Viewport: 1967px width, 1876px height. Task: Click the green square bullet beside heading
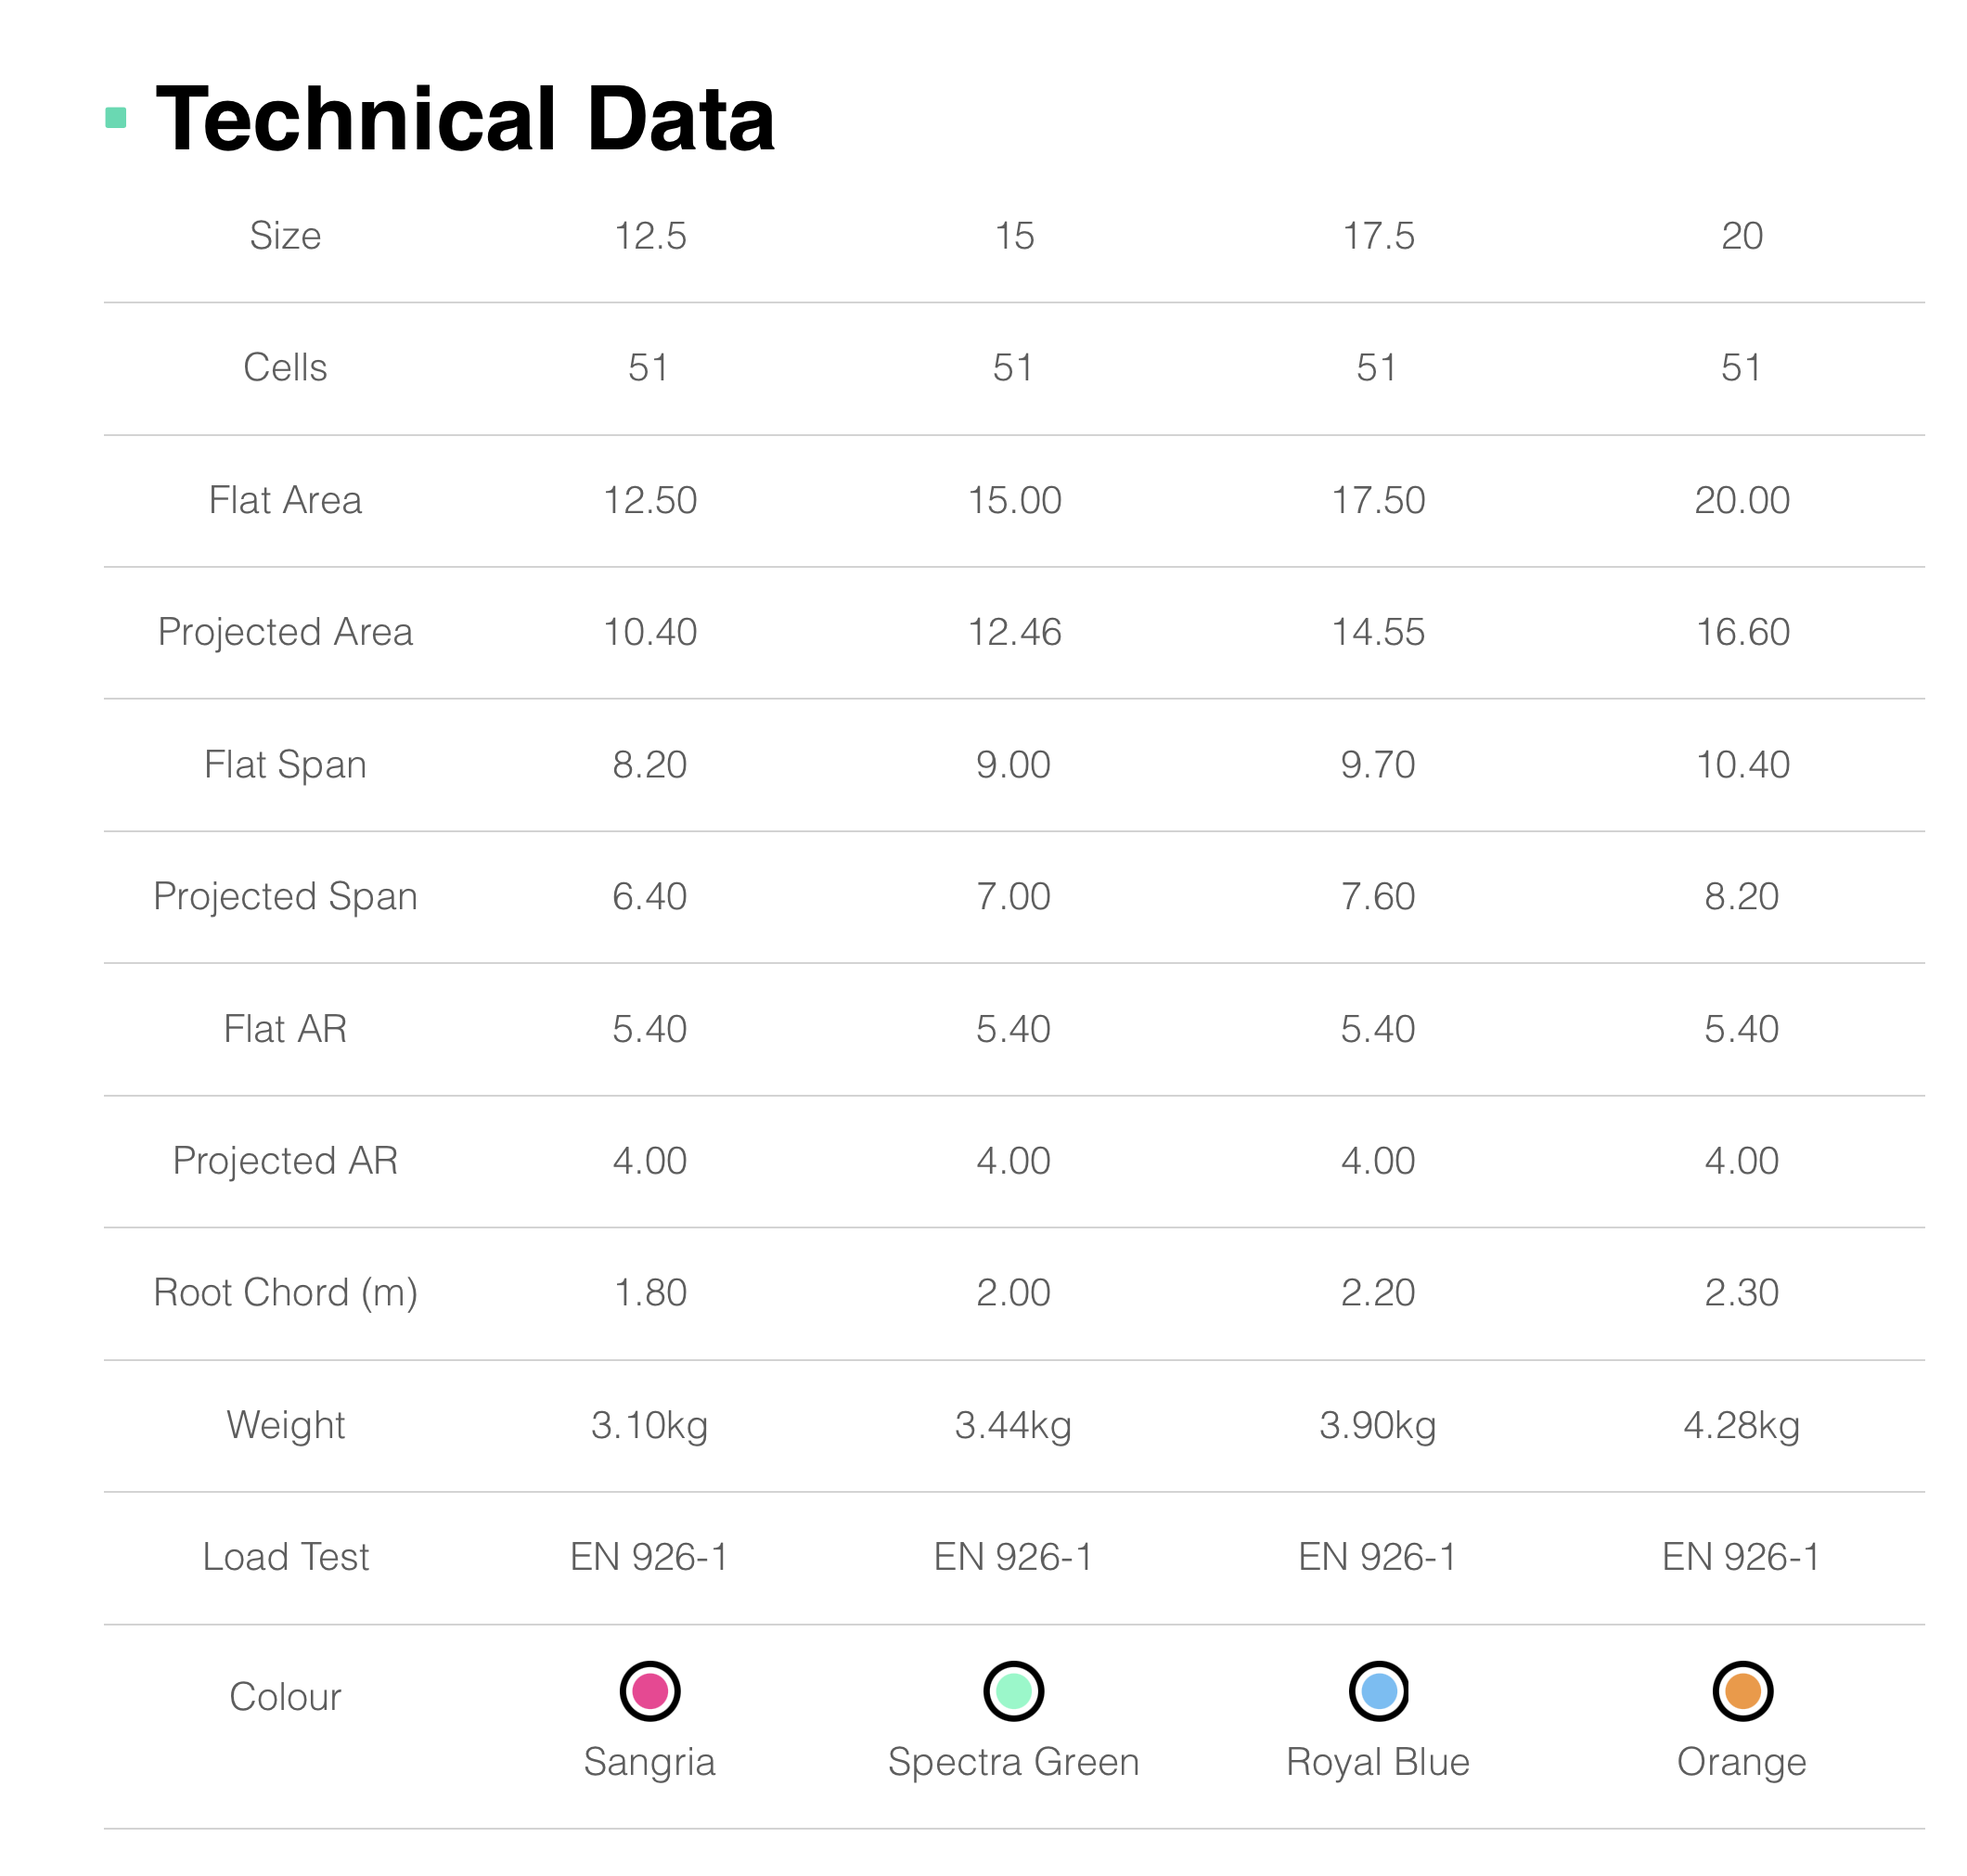[116, 118]
